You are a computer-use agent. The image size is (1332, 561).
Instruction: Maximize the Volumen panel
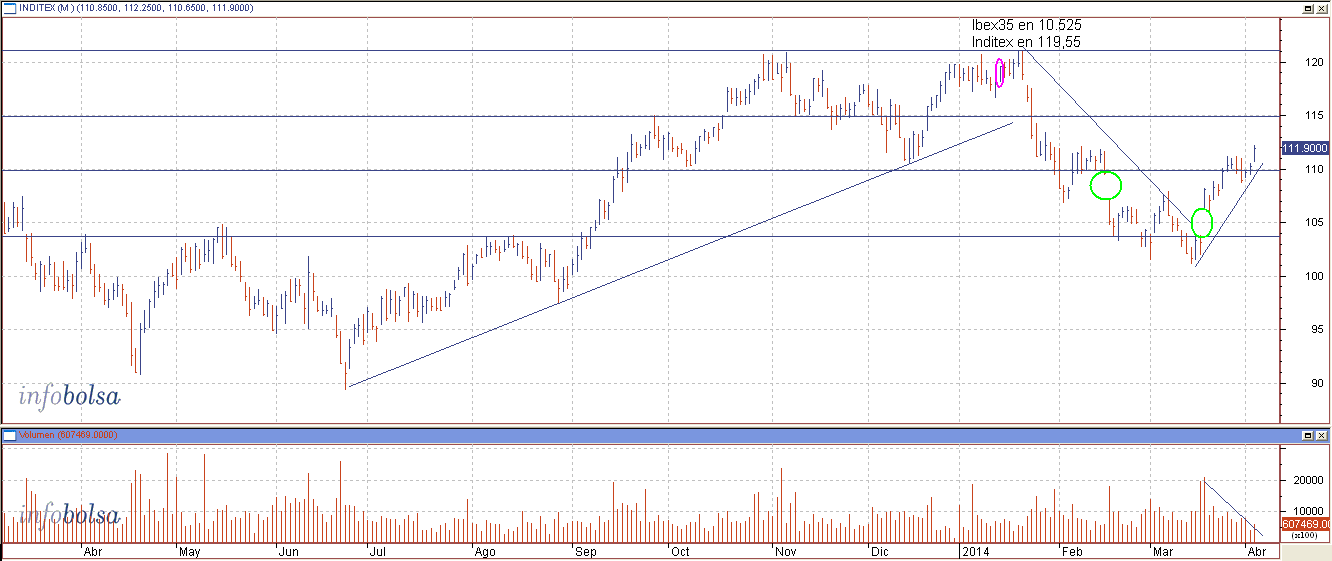(x=1307, y=436)
